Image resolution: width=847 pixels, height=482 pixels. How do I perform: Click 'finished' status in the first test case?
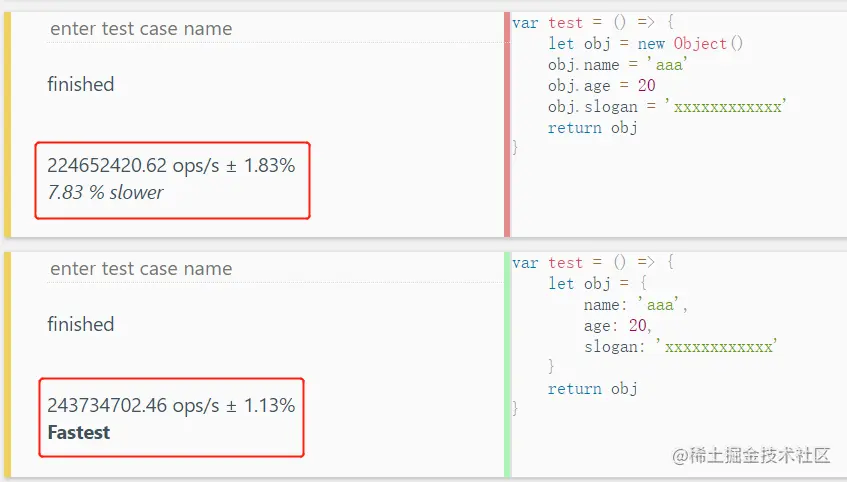80,84
